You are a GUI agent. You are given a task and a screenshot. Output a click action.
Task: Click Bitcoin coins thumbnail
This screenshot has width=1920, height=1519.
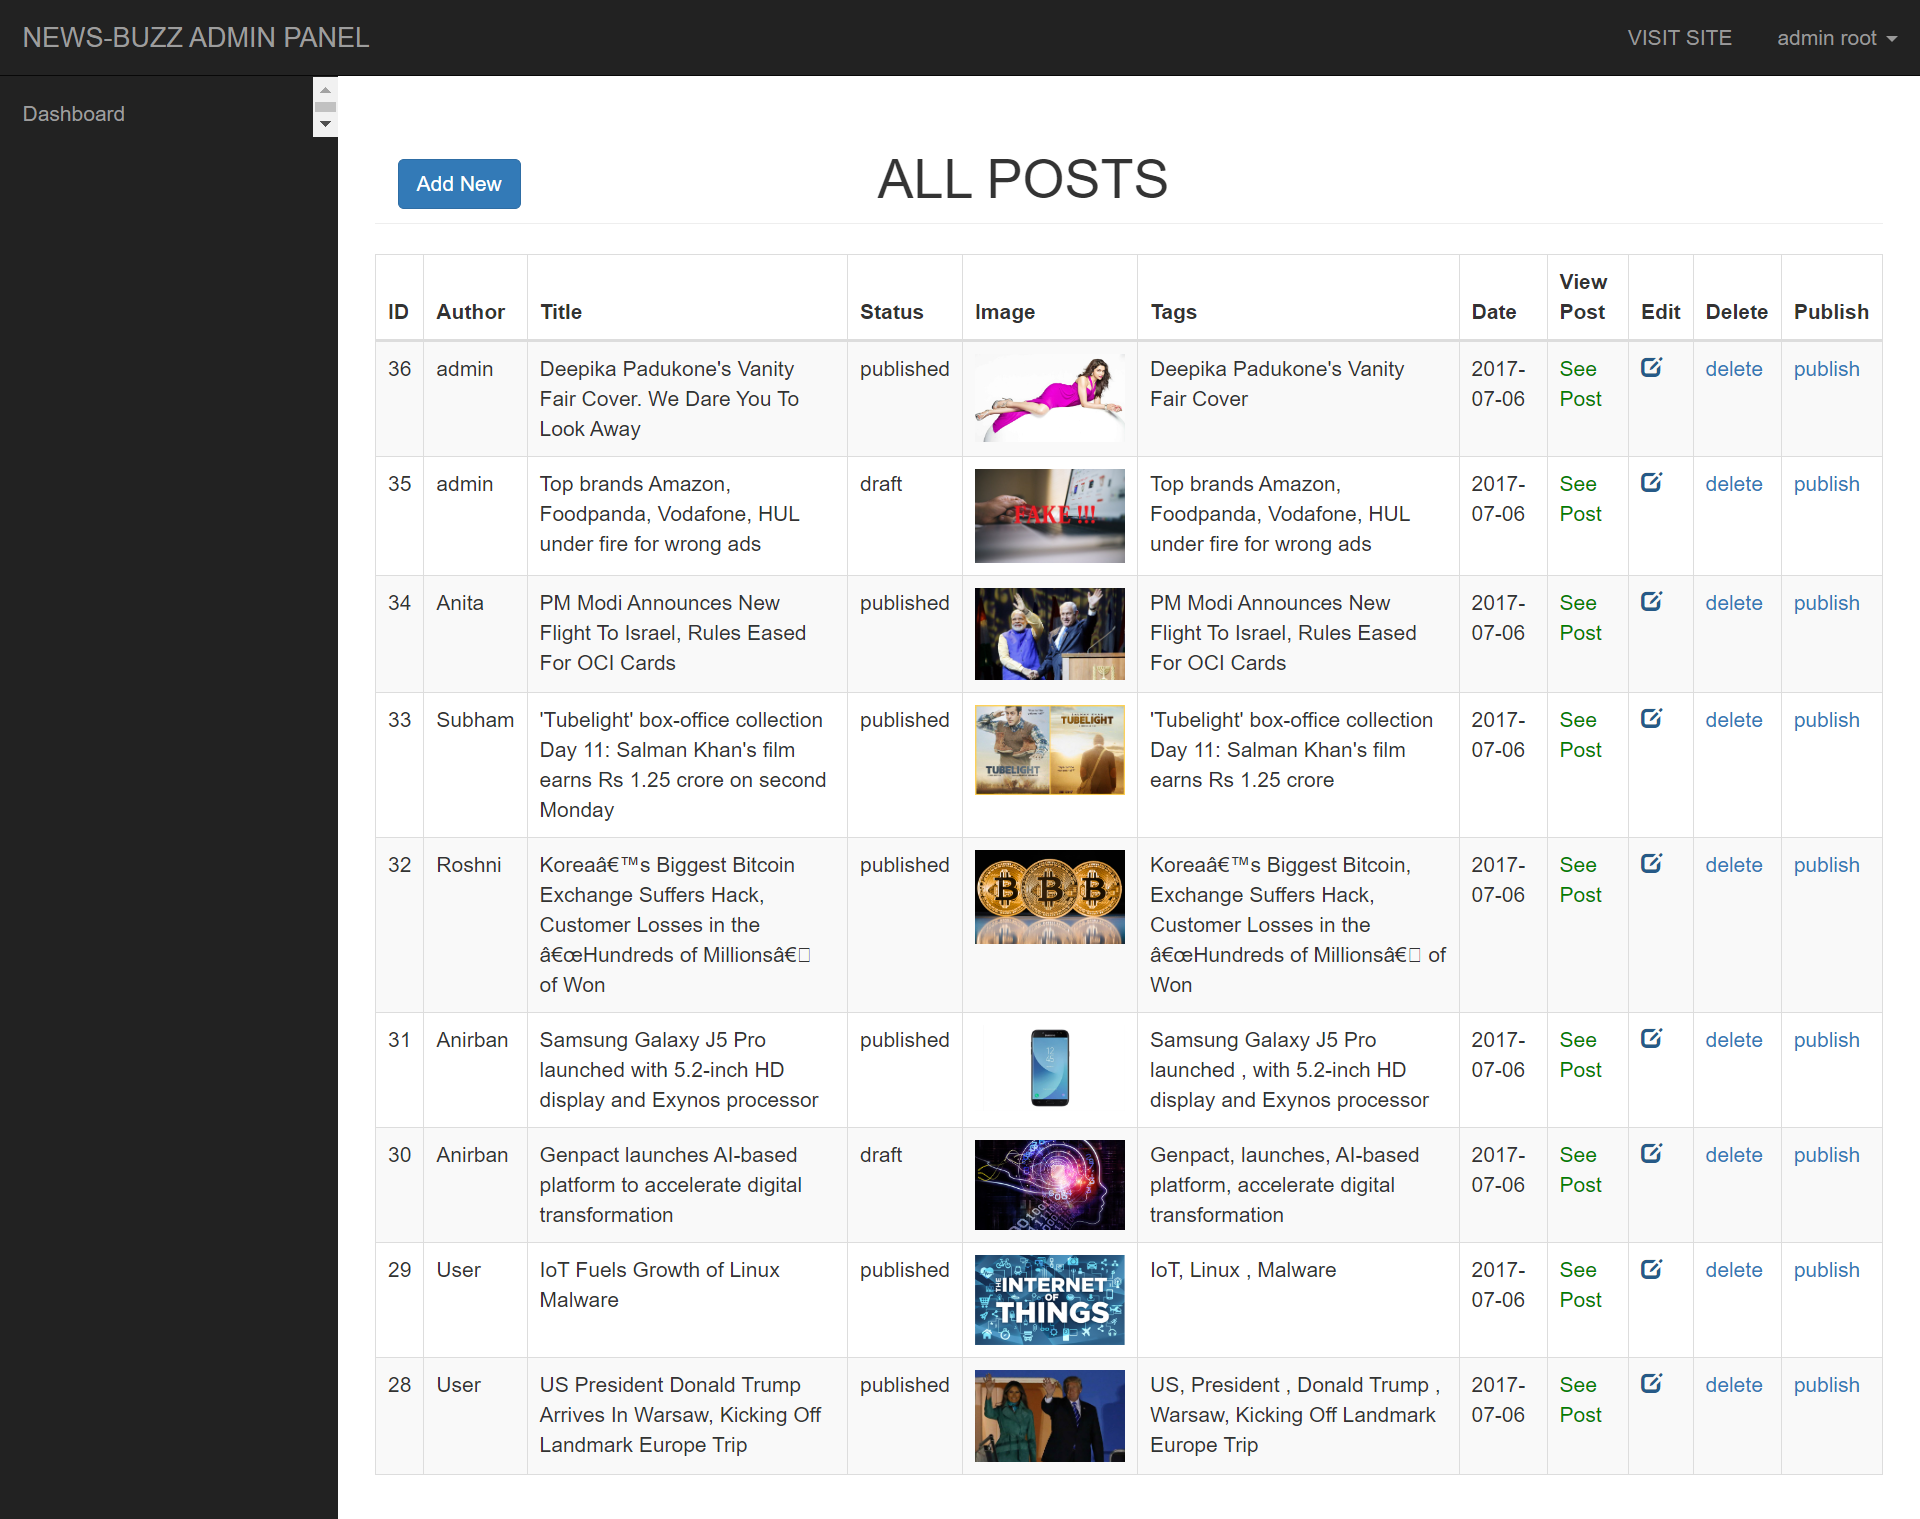[x=1049, y=897]
